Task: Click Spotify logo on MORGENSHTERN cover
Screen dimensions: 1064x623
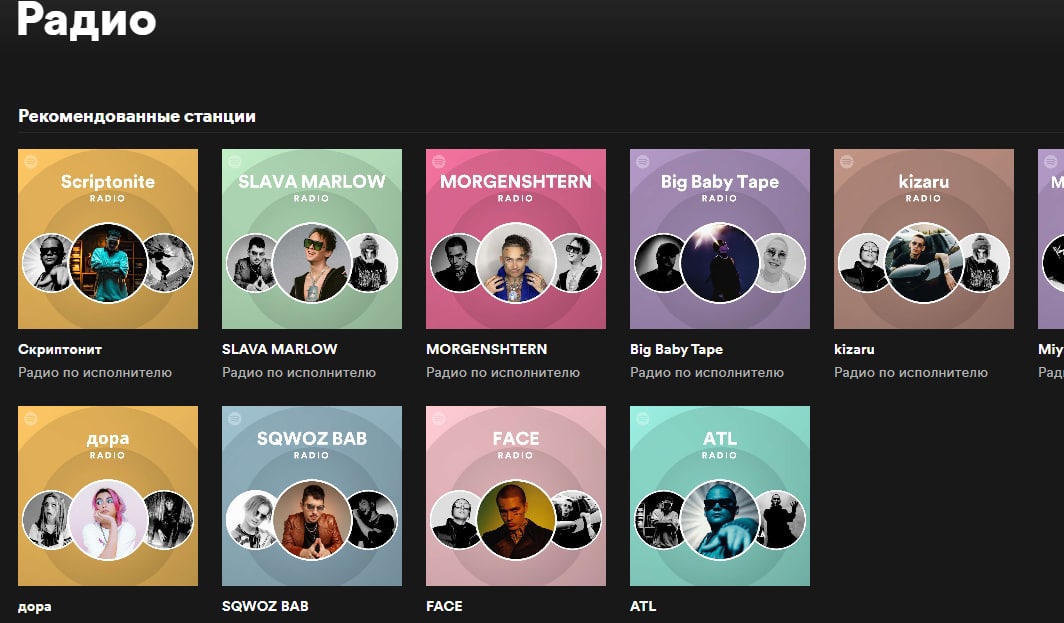Action: (x=439, y=162)
